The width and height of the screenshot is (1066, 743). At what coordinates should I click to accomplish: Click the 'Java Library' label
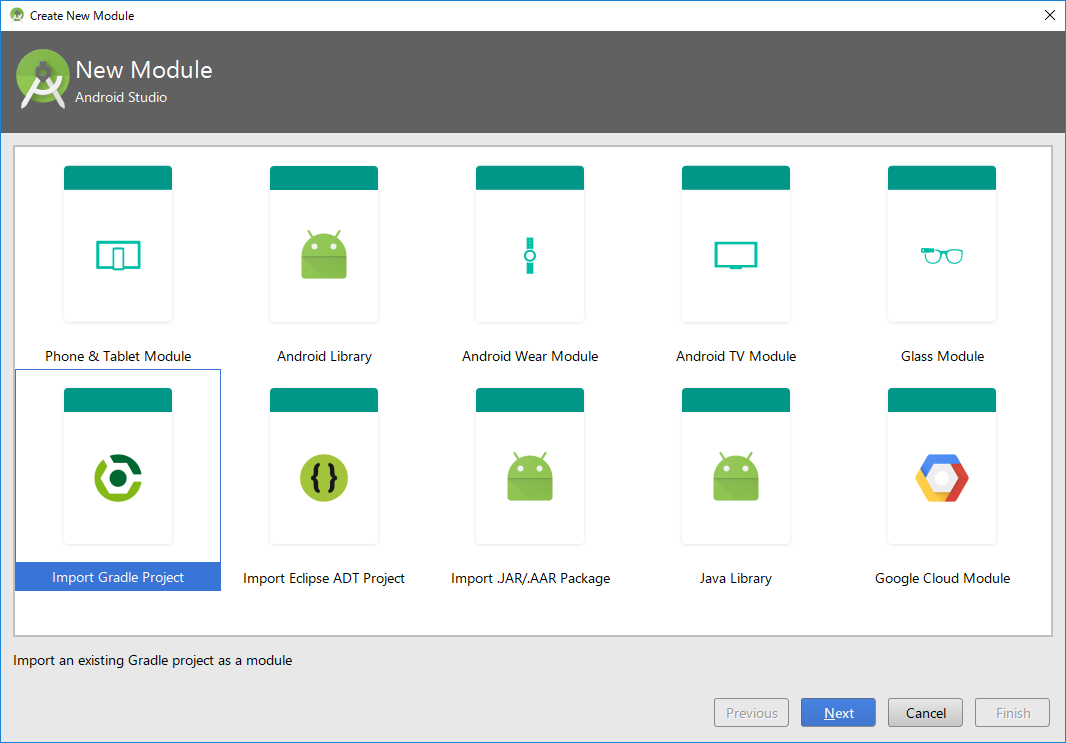click(736, 578)
